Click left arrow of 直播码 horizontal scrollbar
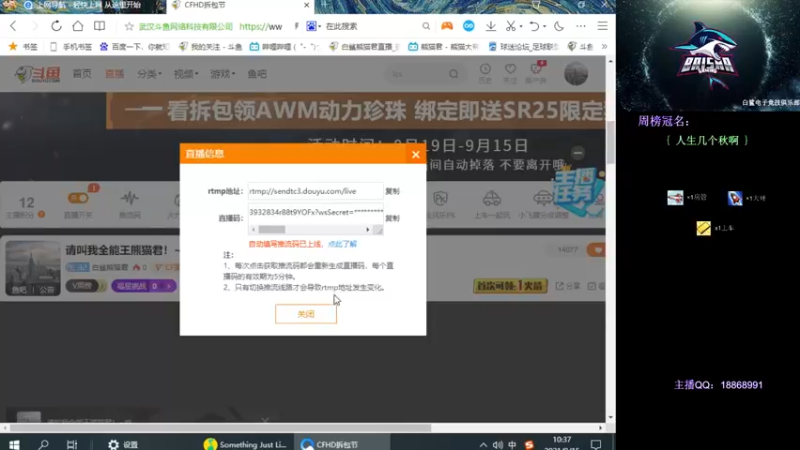The image size is (800, 450). coord(253,230)
